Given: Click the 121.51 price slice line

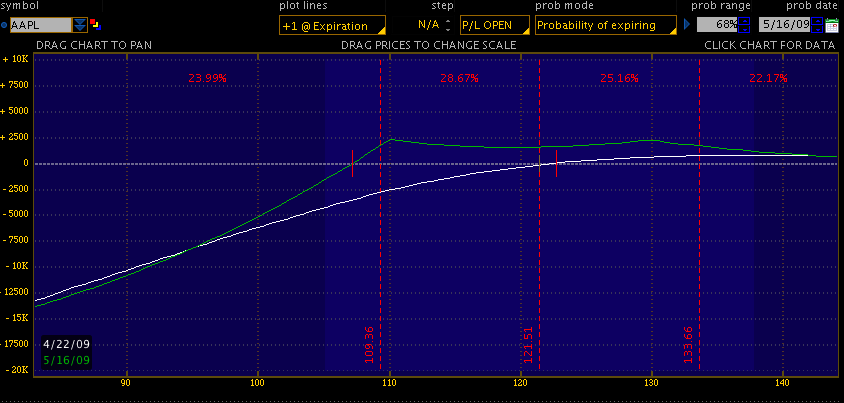Looking at the screenshot, I should click(539, 250).
